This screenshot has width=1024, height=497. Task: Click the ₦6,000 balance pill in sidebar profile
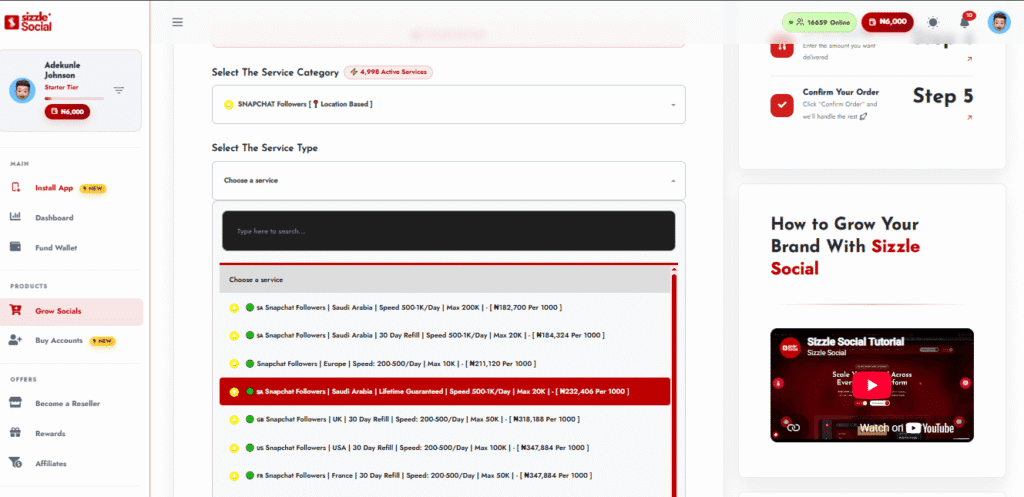coord(67,112)
